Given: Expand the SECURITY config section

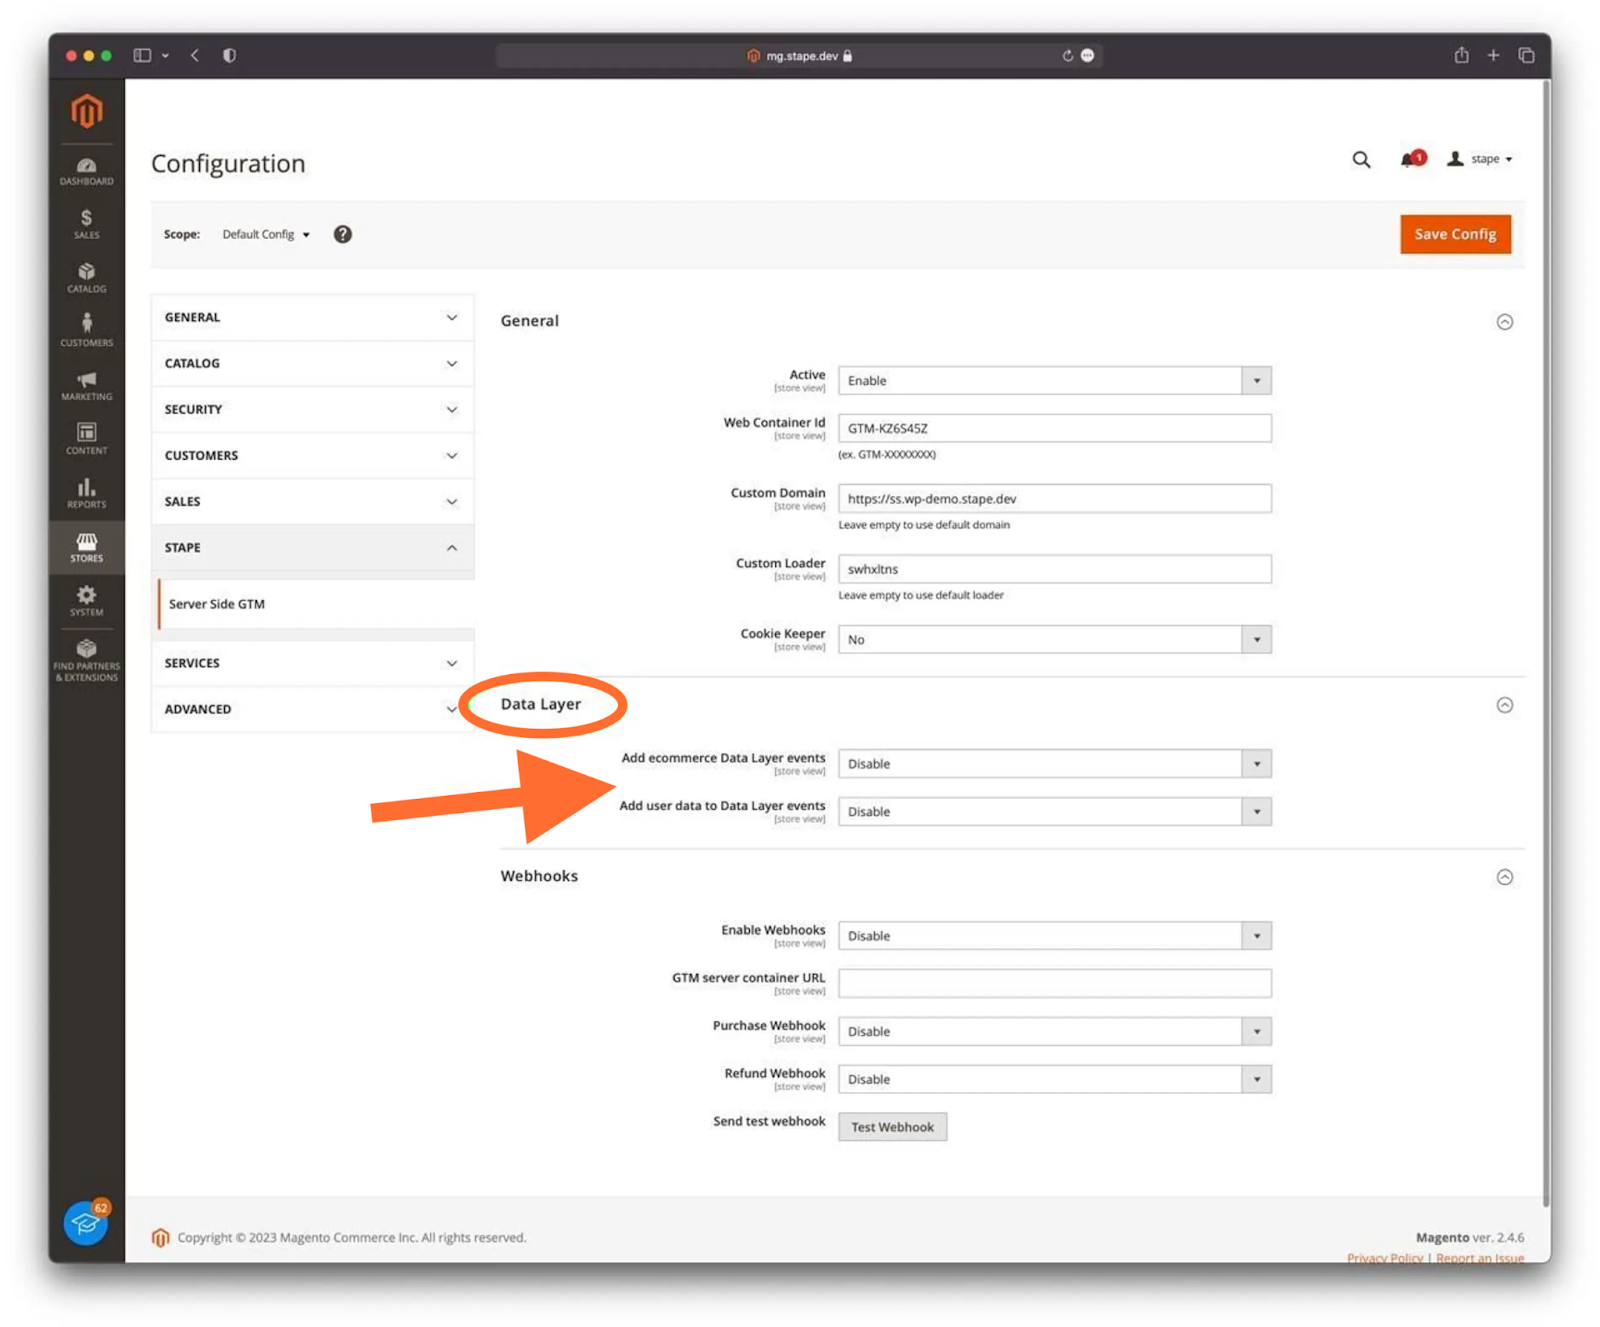Looking at the screenshot, I should point(313,409).
